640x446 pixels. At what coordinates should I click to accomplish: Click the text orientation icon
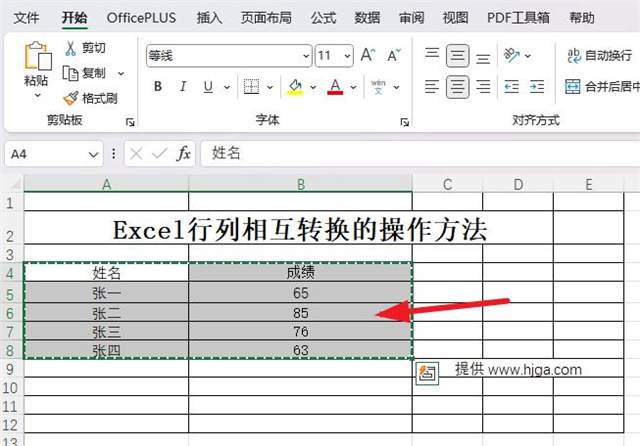(x=511, y=55)
